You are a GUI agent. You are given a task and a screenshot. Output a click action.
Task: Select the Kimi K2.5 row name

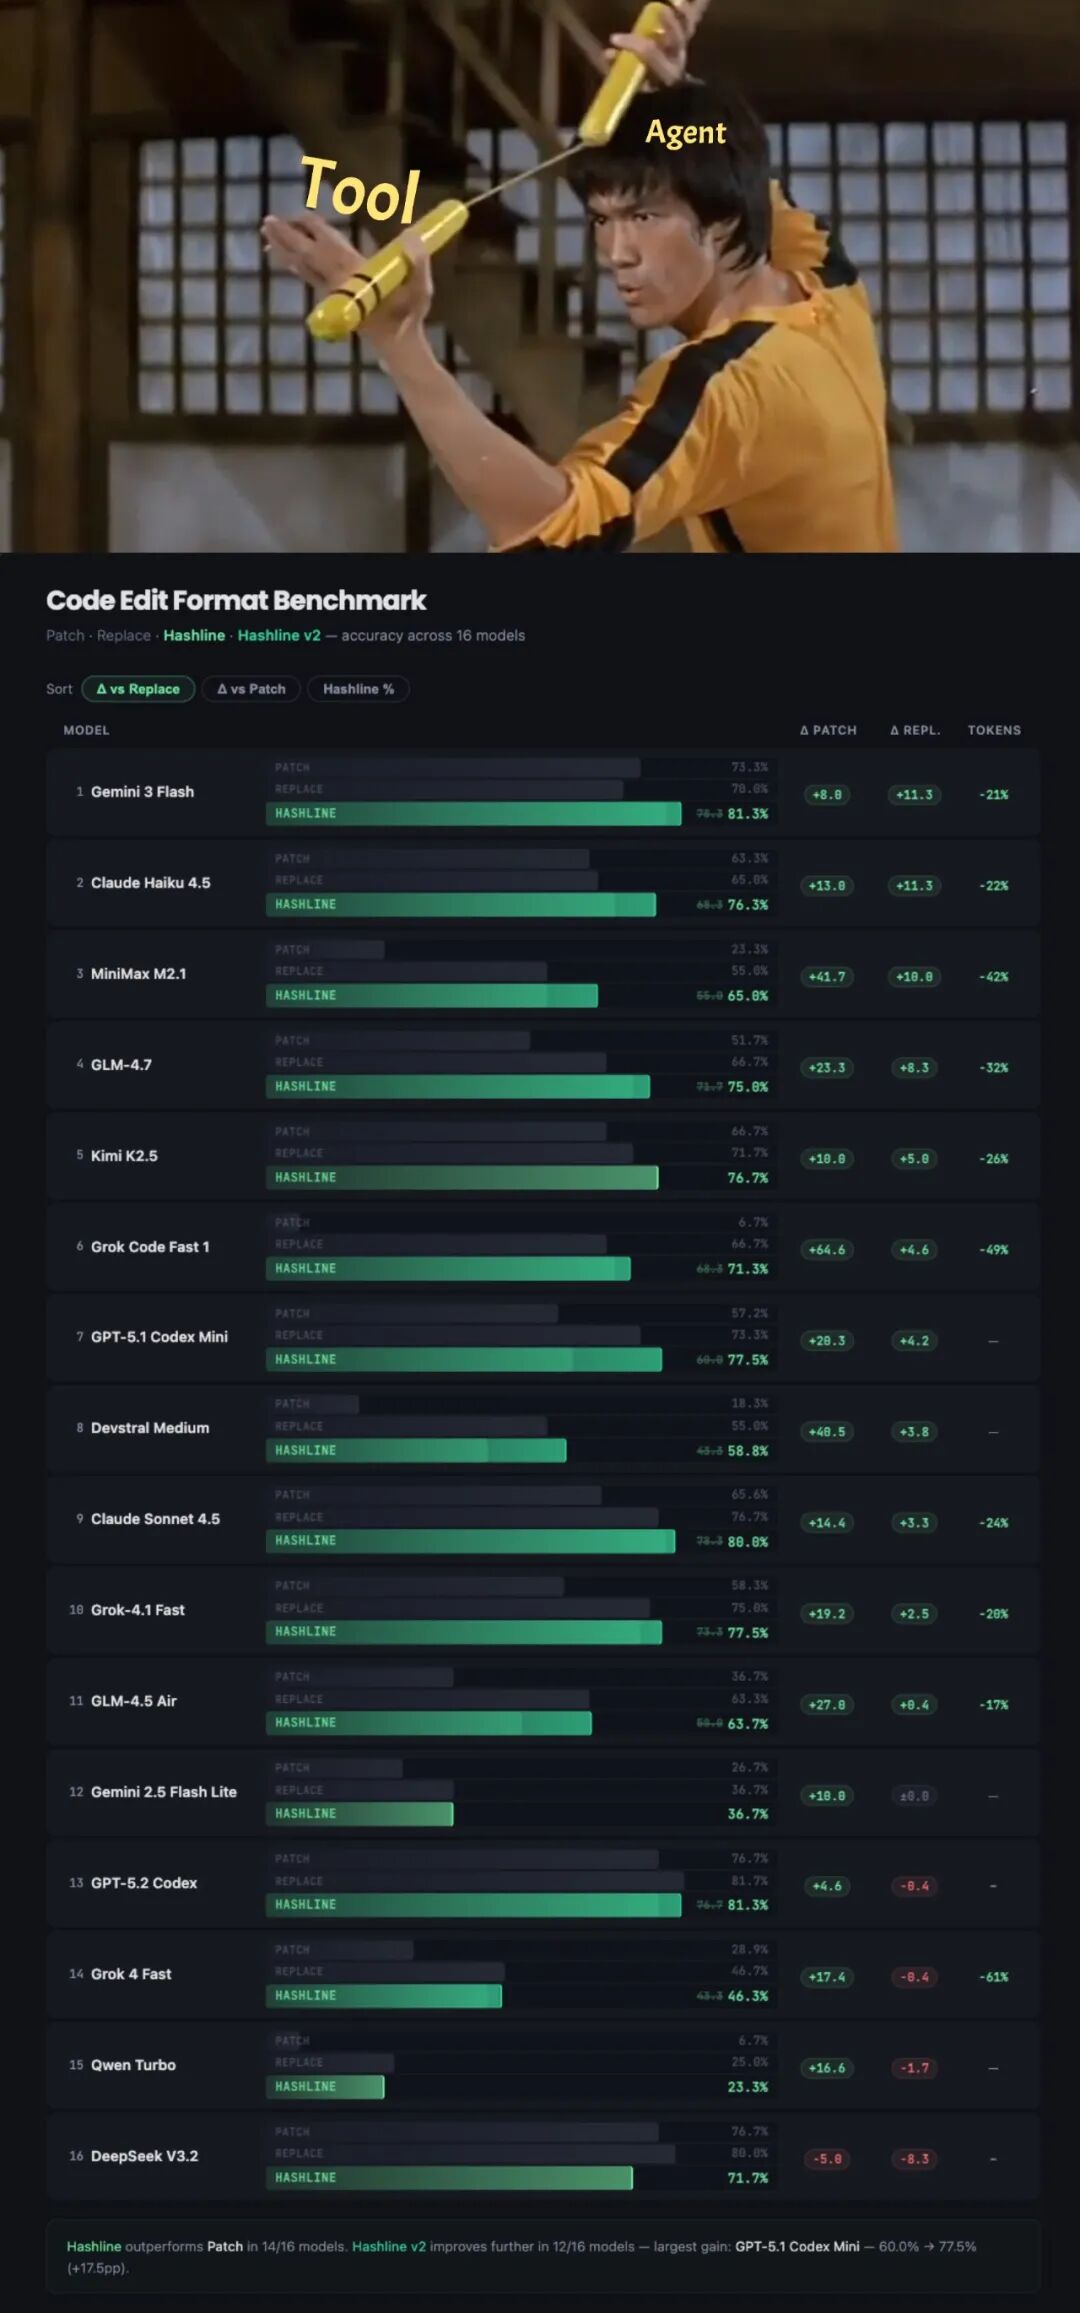click(x=124, y=1156)
